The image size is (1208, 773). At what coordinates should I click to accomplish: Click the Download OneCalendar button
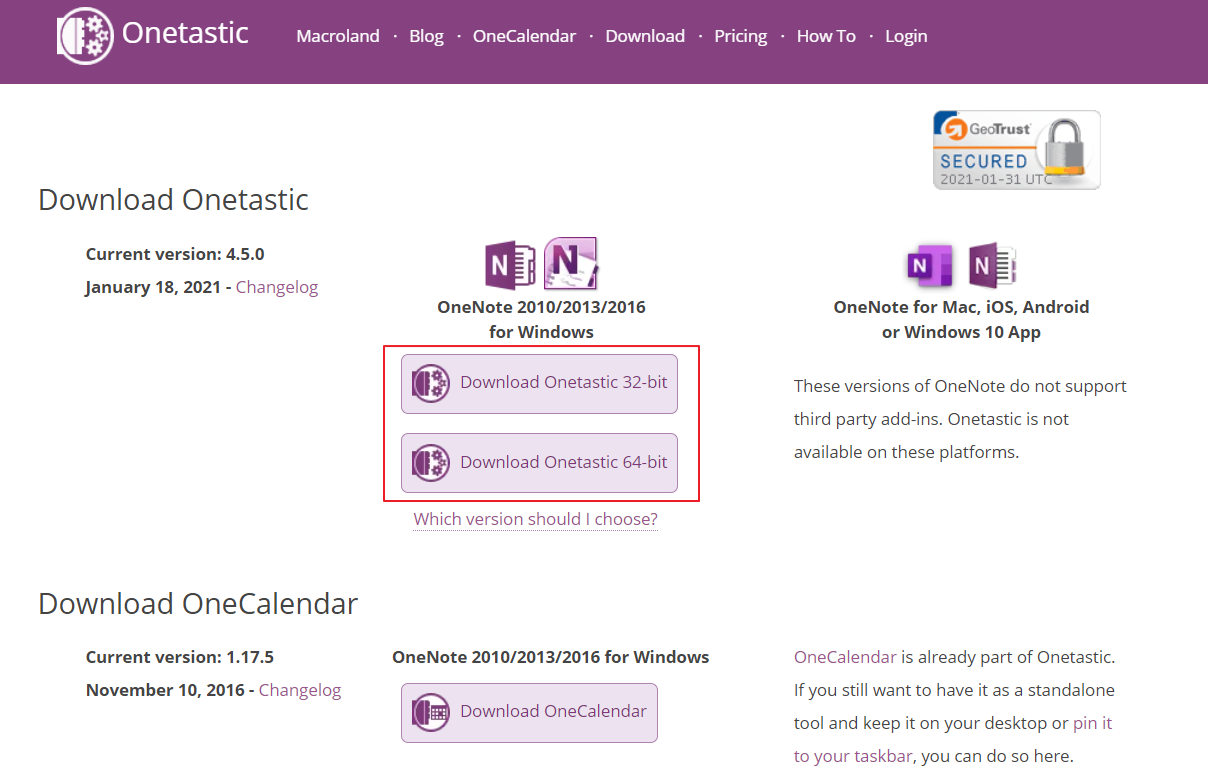529,712
